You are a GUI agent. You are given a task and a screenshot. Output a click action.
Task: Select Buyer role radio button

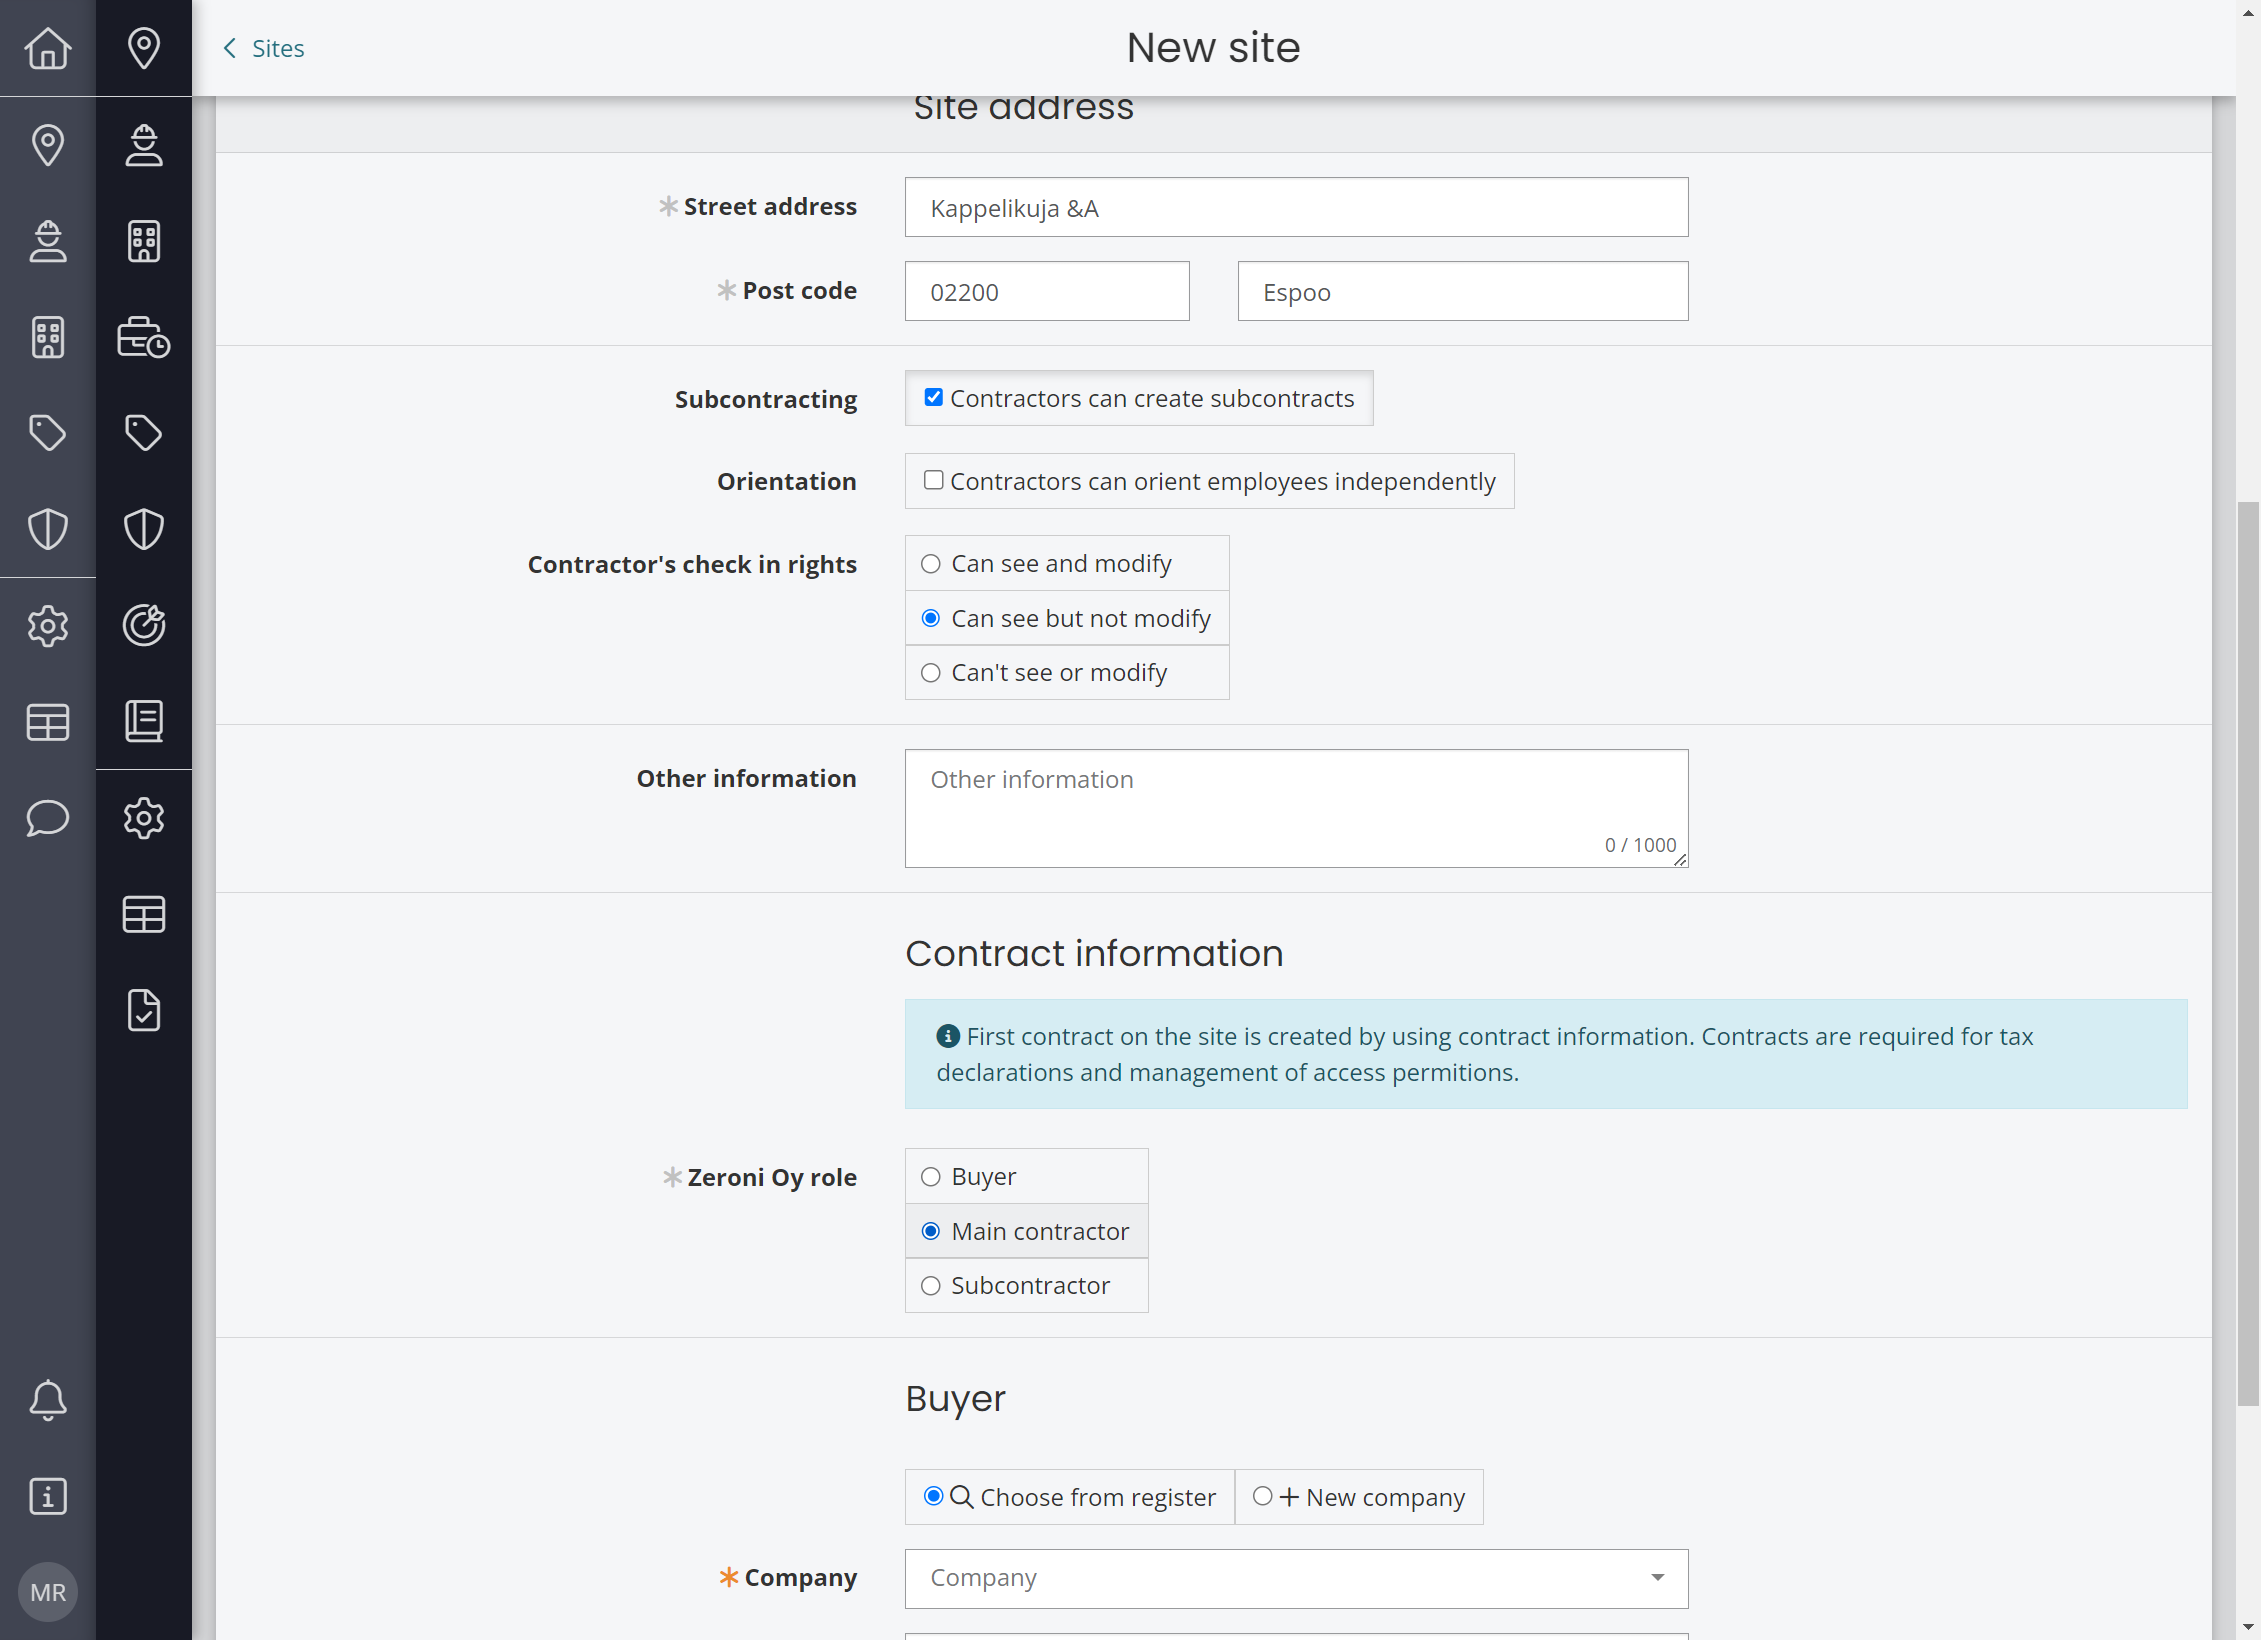tap(931, 1176)
